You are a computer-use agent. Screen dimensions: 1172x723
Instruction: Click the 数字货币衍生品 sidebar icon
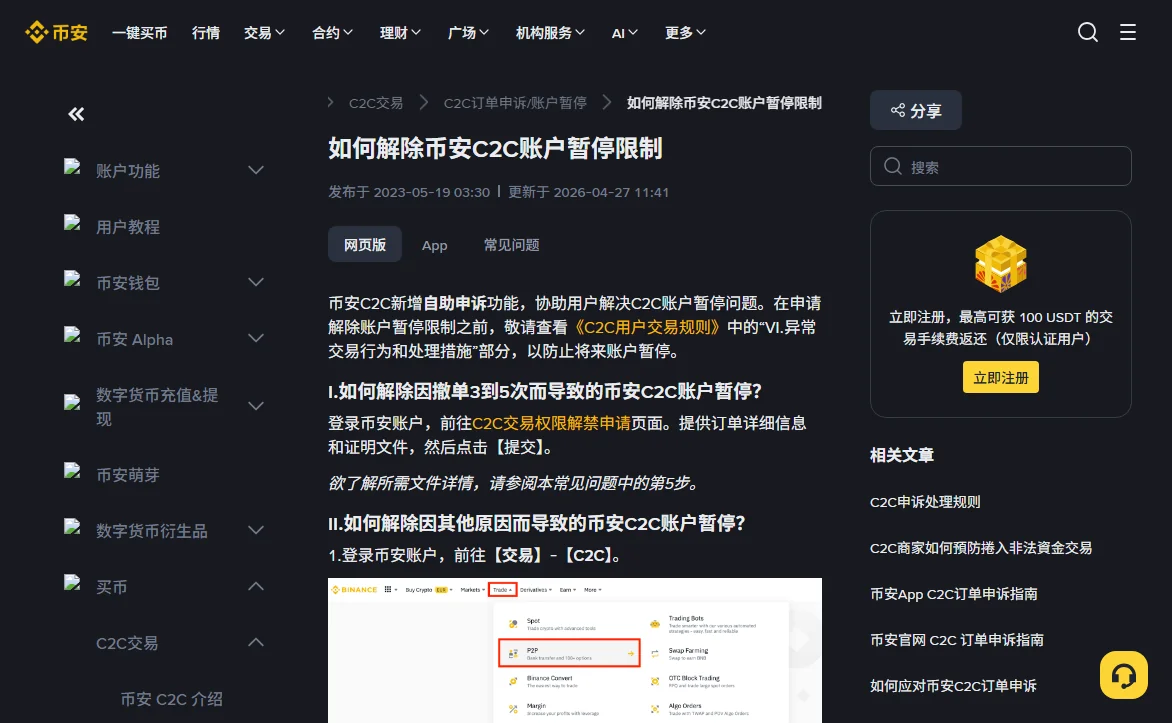(73, 527)
